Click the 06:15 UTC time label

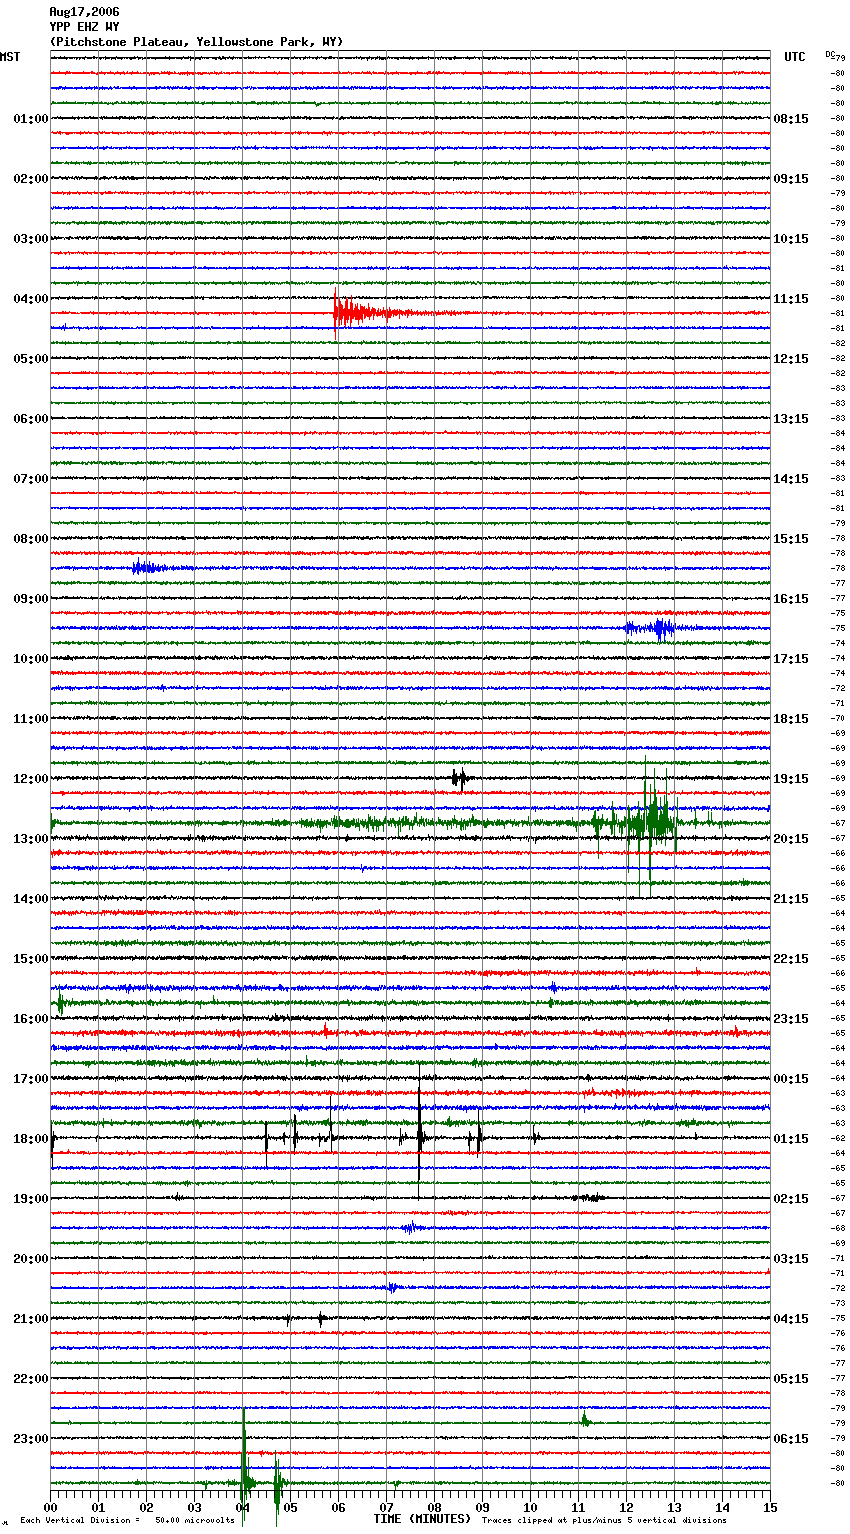point(791,1439)
